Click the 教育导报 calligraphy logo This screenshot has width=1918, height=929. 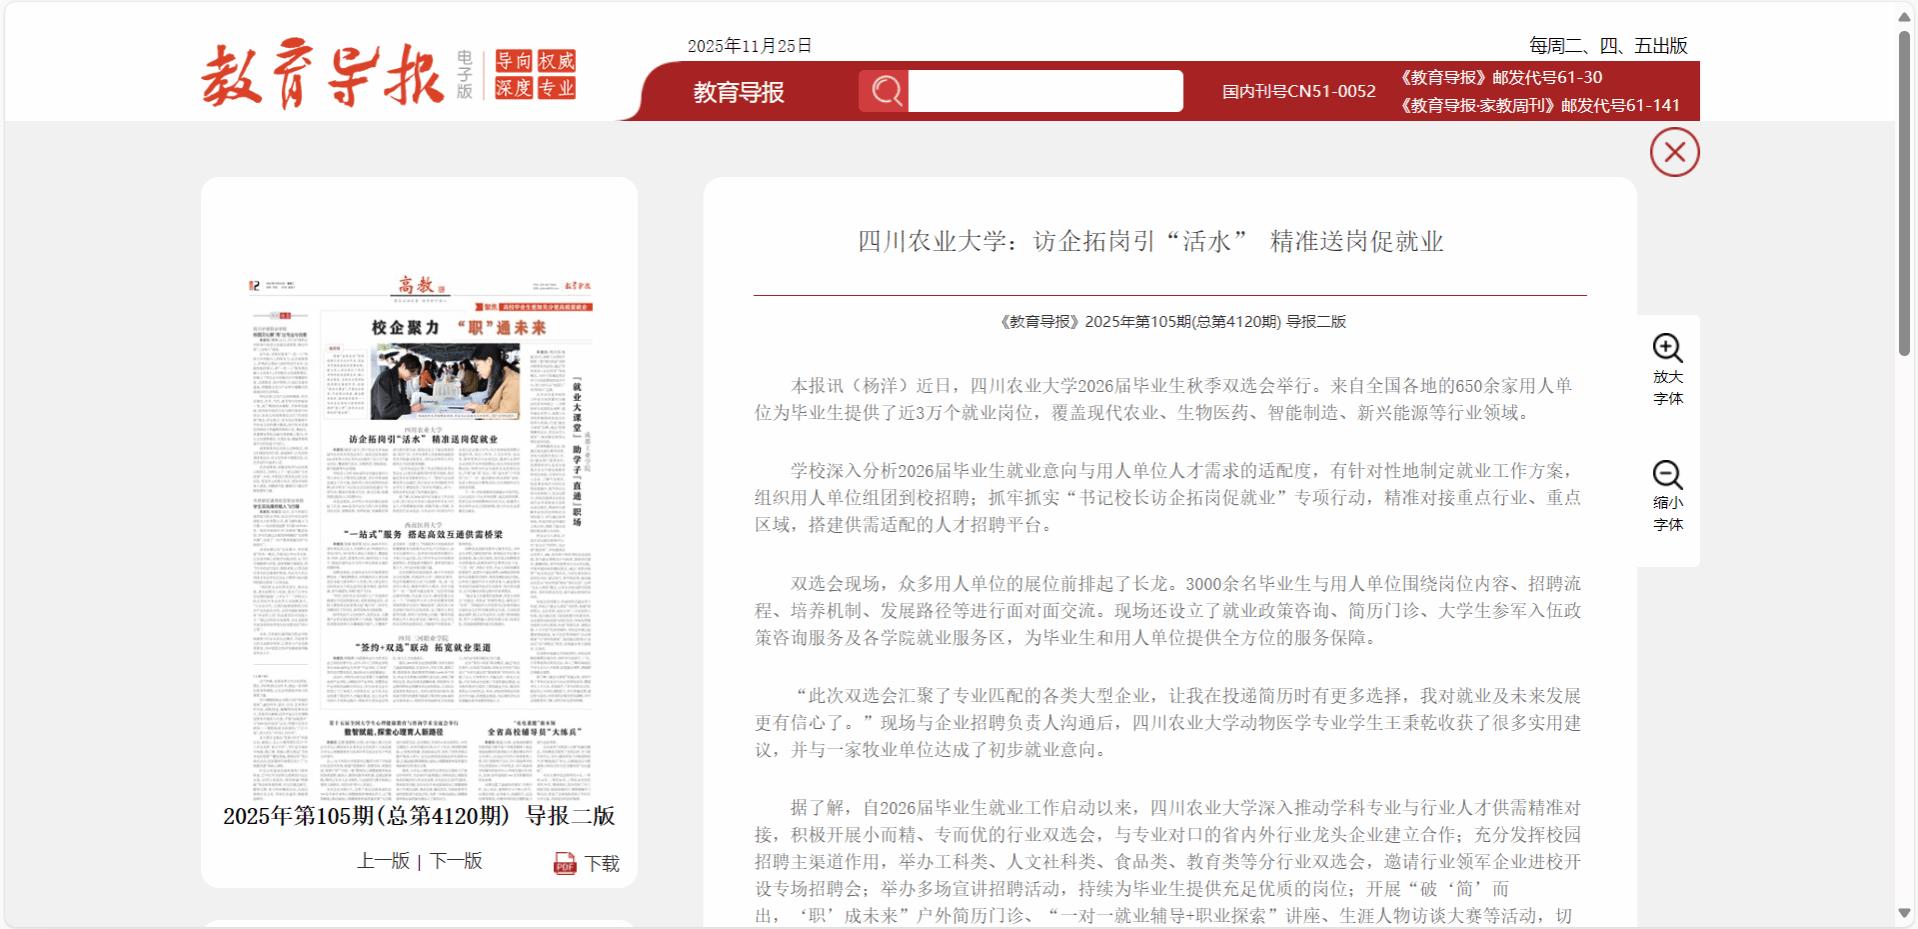tap(322, 75)
